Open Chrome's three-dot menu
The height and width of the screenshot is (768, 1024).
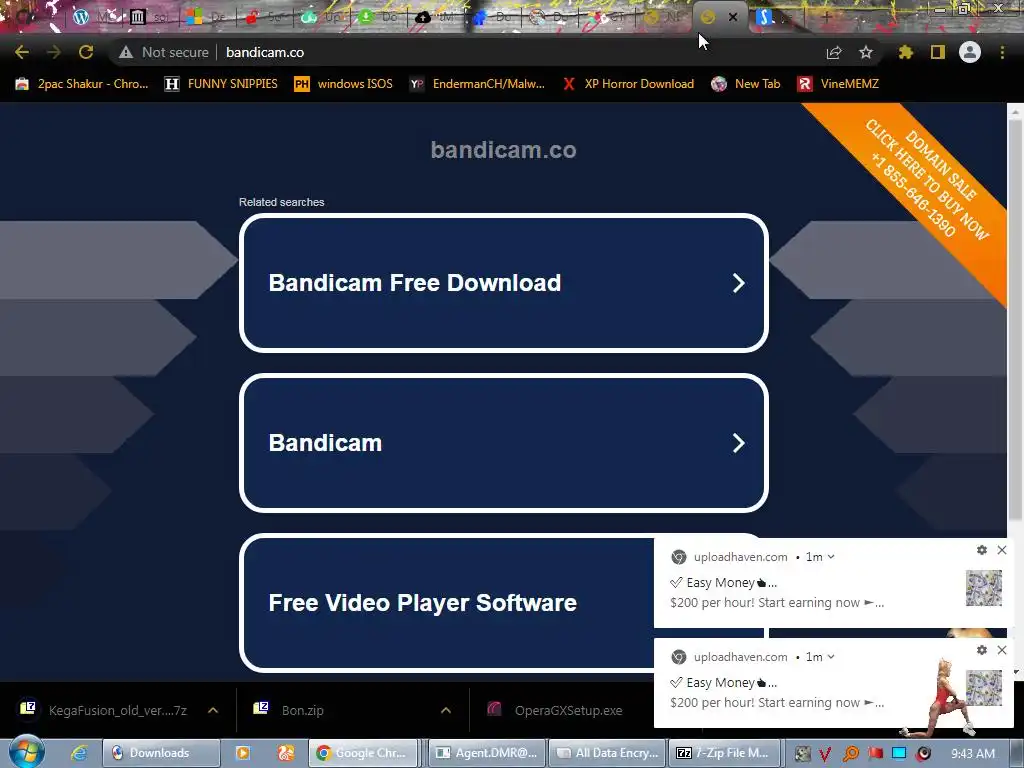coord(1002,52)
